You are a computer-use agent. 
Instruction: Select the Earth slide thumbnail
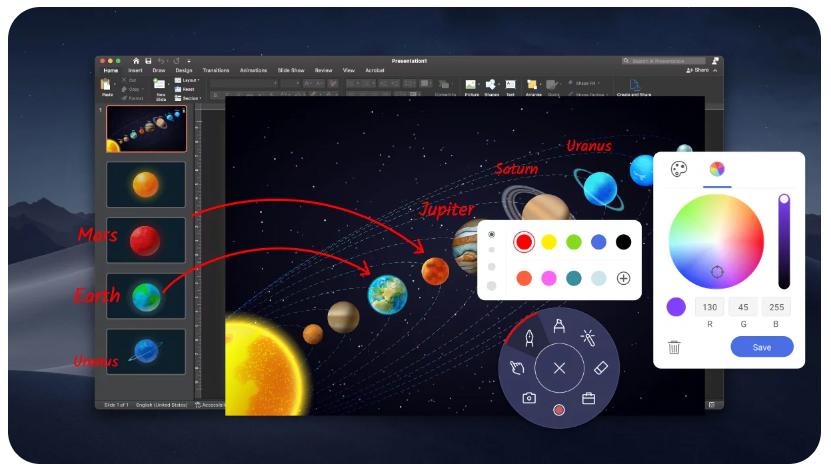click(146, 295)
